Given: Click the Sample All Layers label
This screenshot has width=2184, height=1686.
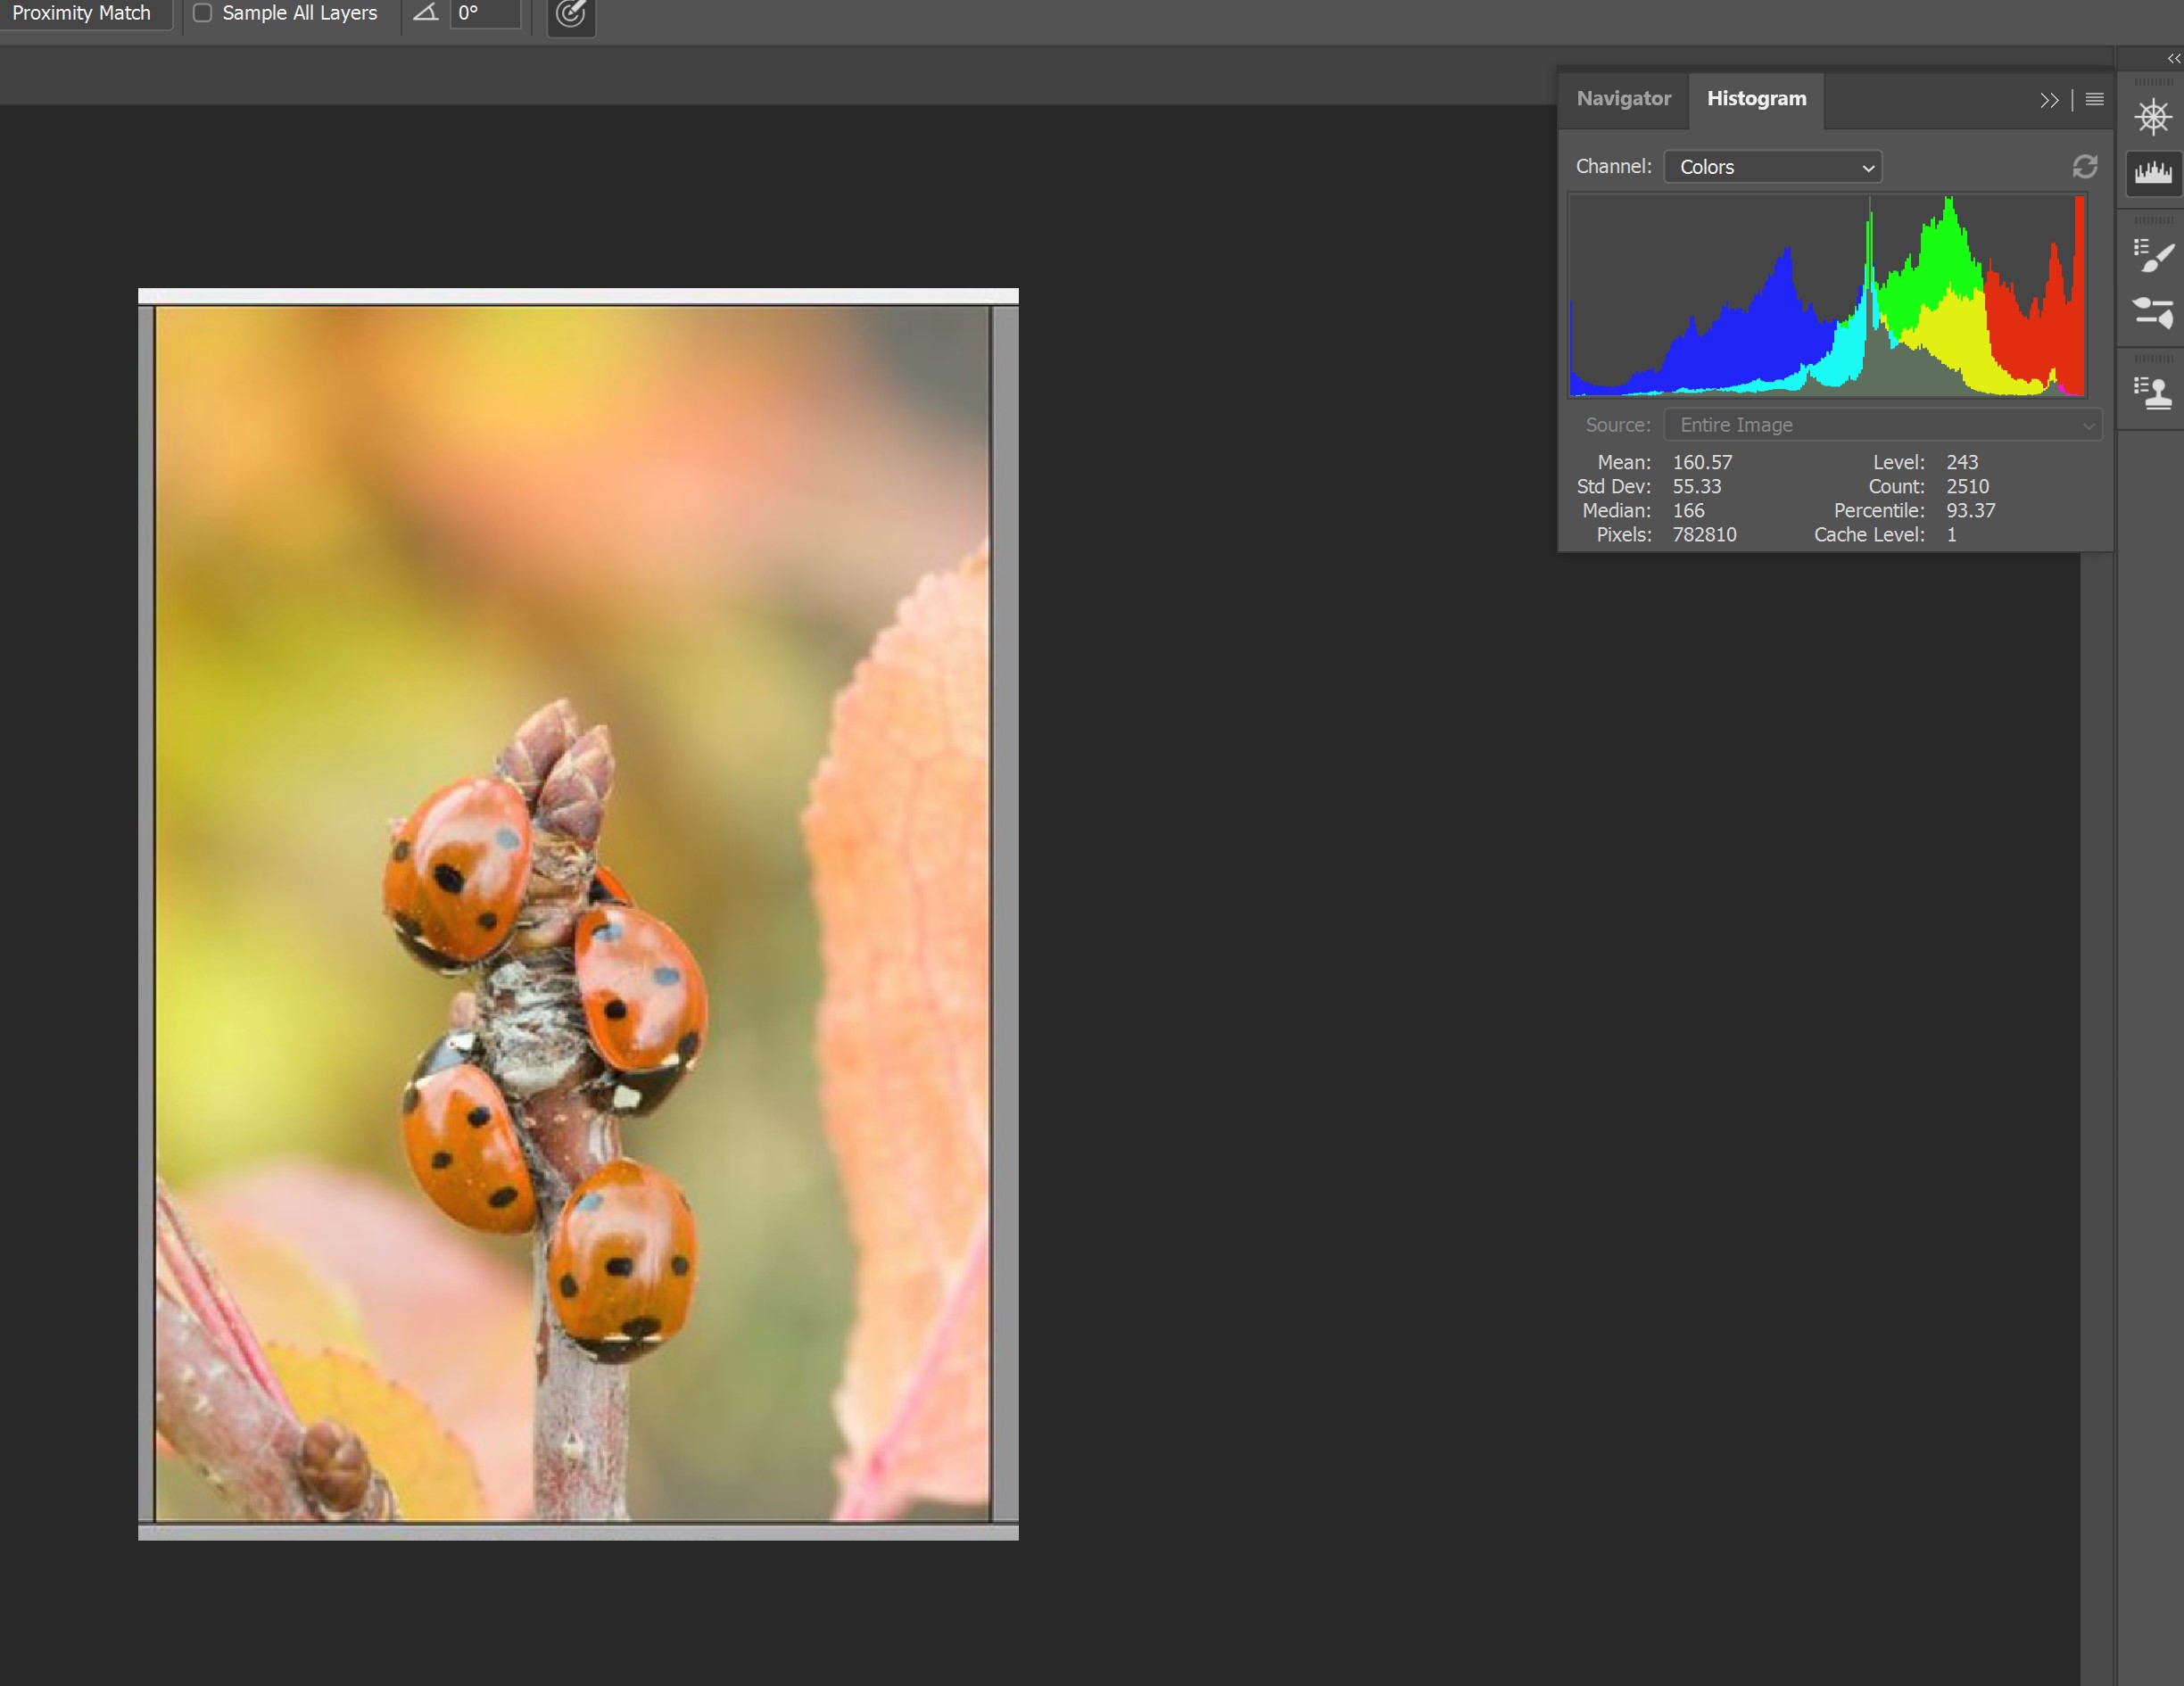Looking at the screenshot, I should (299, 13).
